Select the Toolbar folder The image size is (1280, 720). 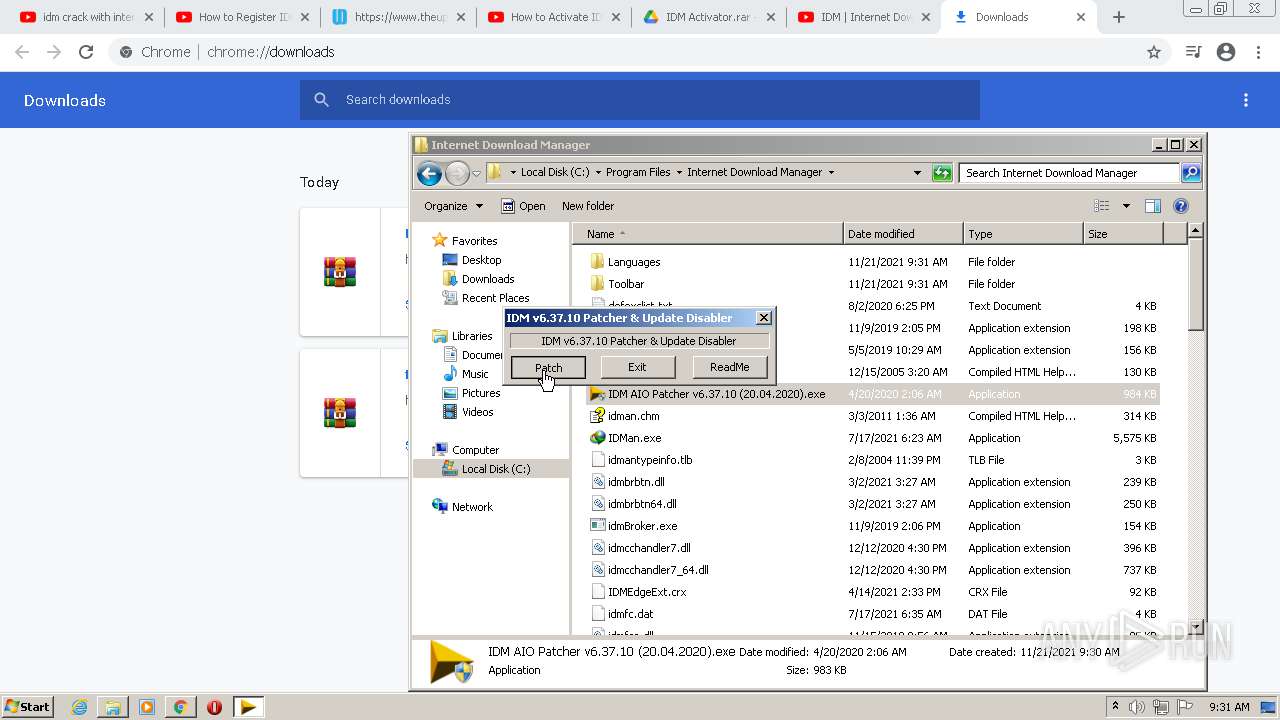point(626,284)
